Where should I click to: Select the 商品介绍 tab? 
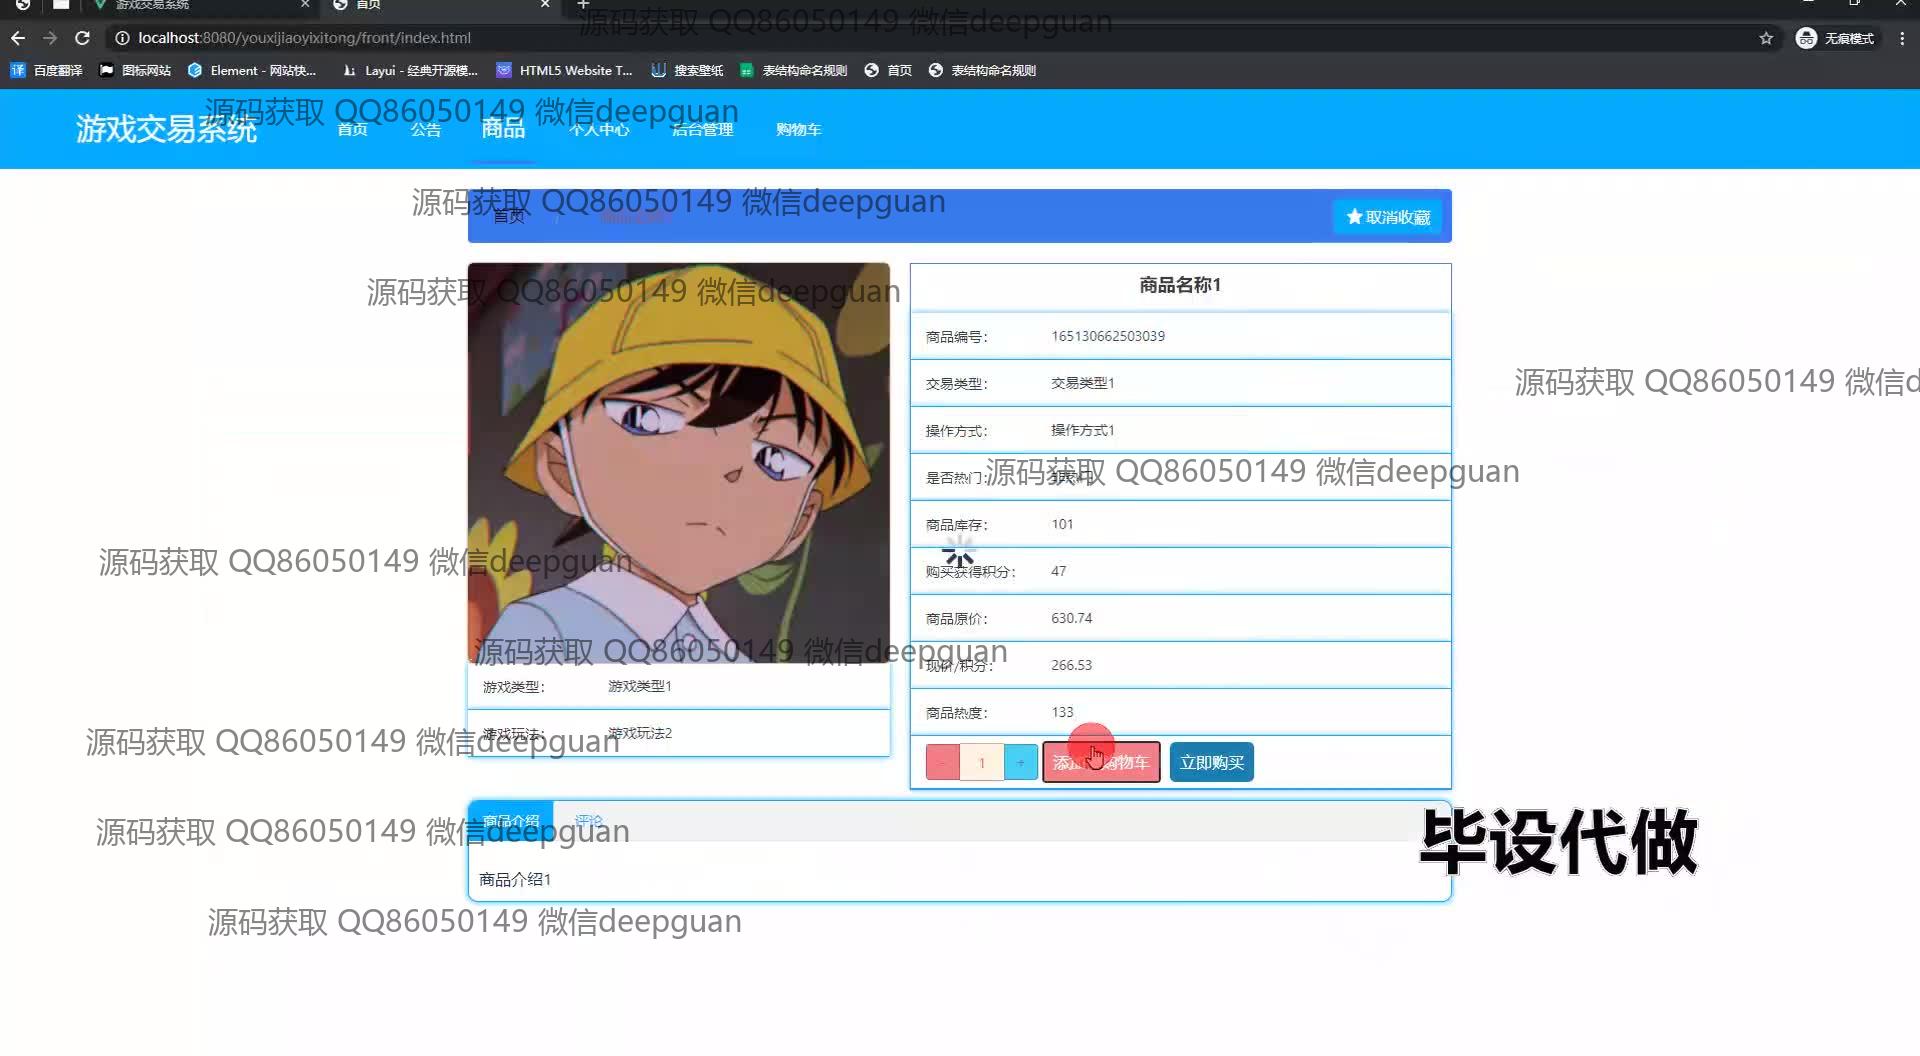(511, 821)
